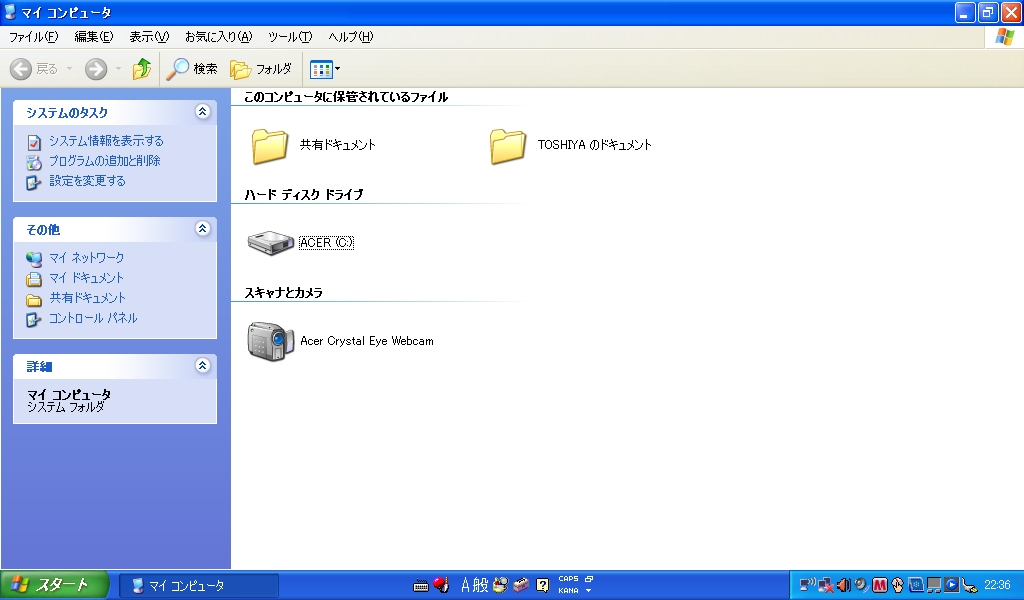Screen dimensions: 1024x600
Task: Open IME tools toolbox icon
Action: coord(521,585)
